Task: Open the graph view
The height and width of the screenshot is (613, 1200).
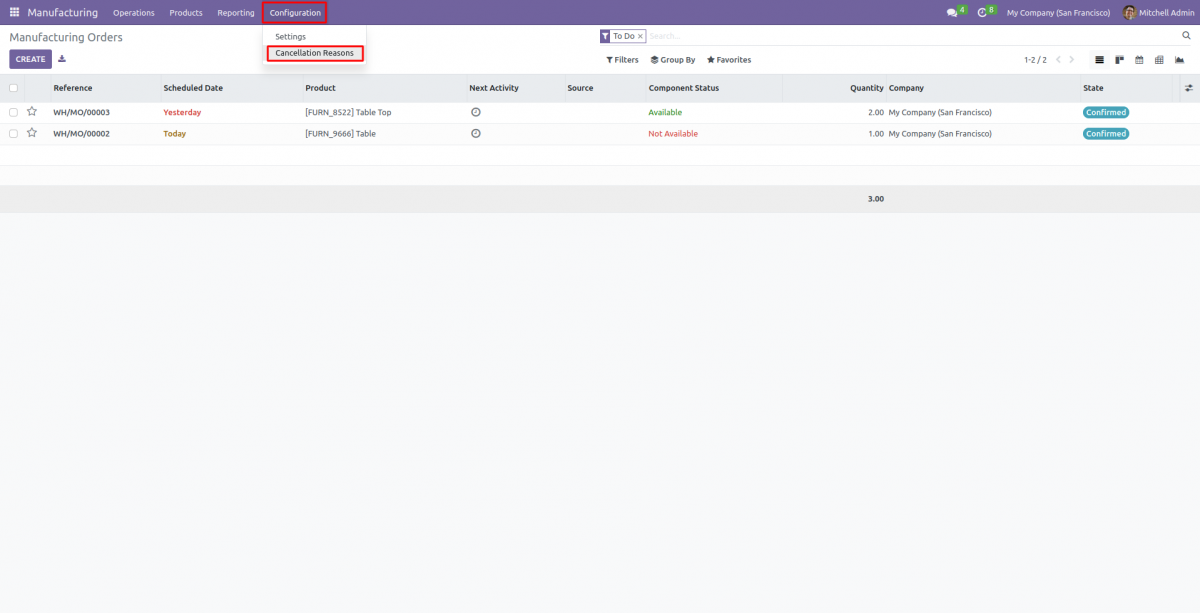Action: point(1179,59)
